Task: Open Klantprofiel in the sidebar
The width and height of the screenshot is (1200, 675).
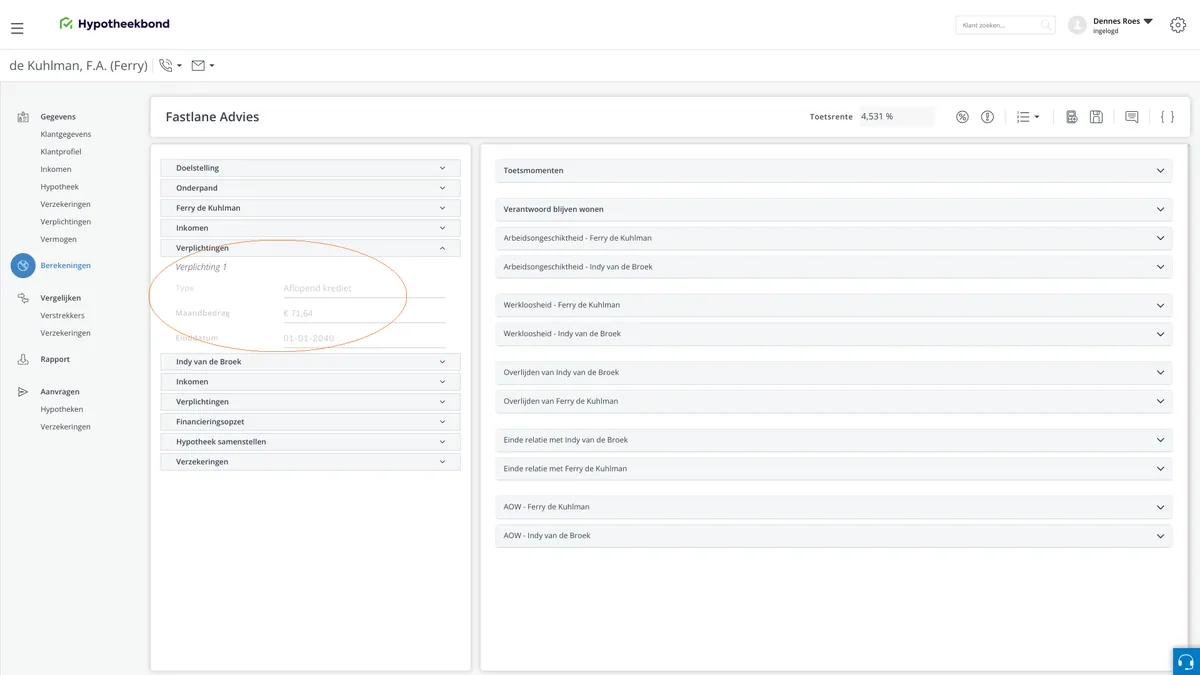Action: point(61,152)
